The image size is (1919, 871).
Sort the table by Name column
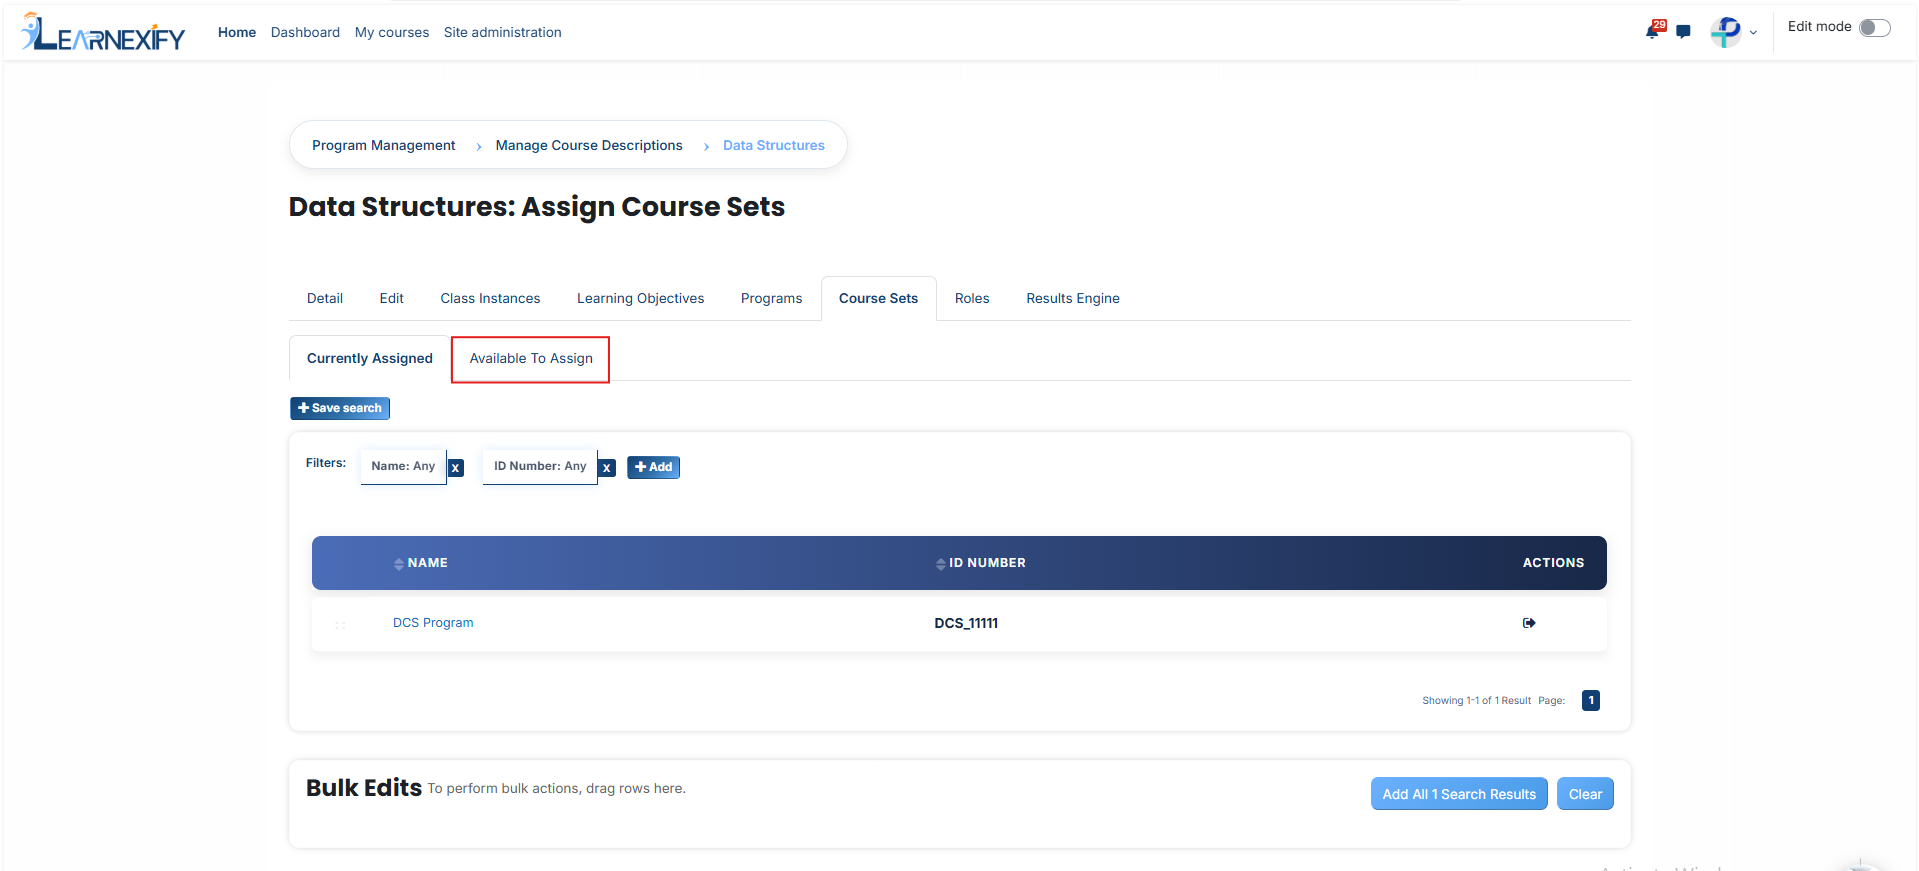point(421,563)
